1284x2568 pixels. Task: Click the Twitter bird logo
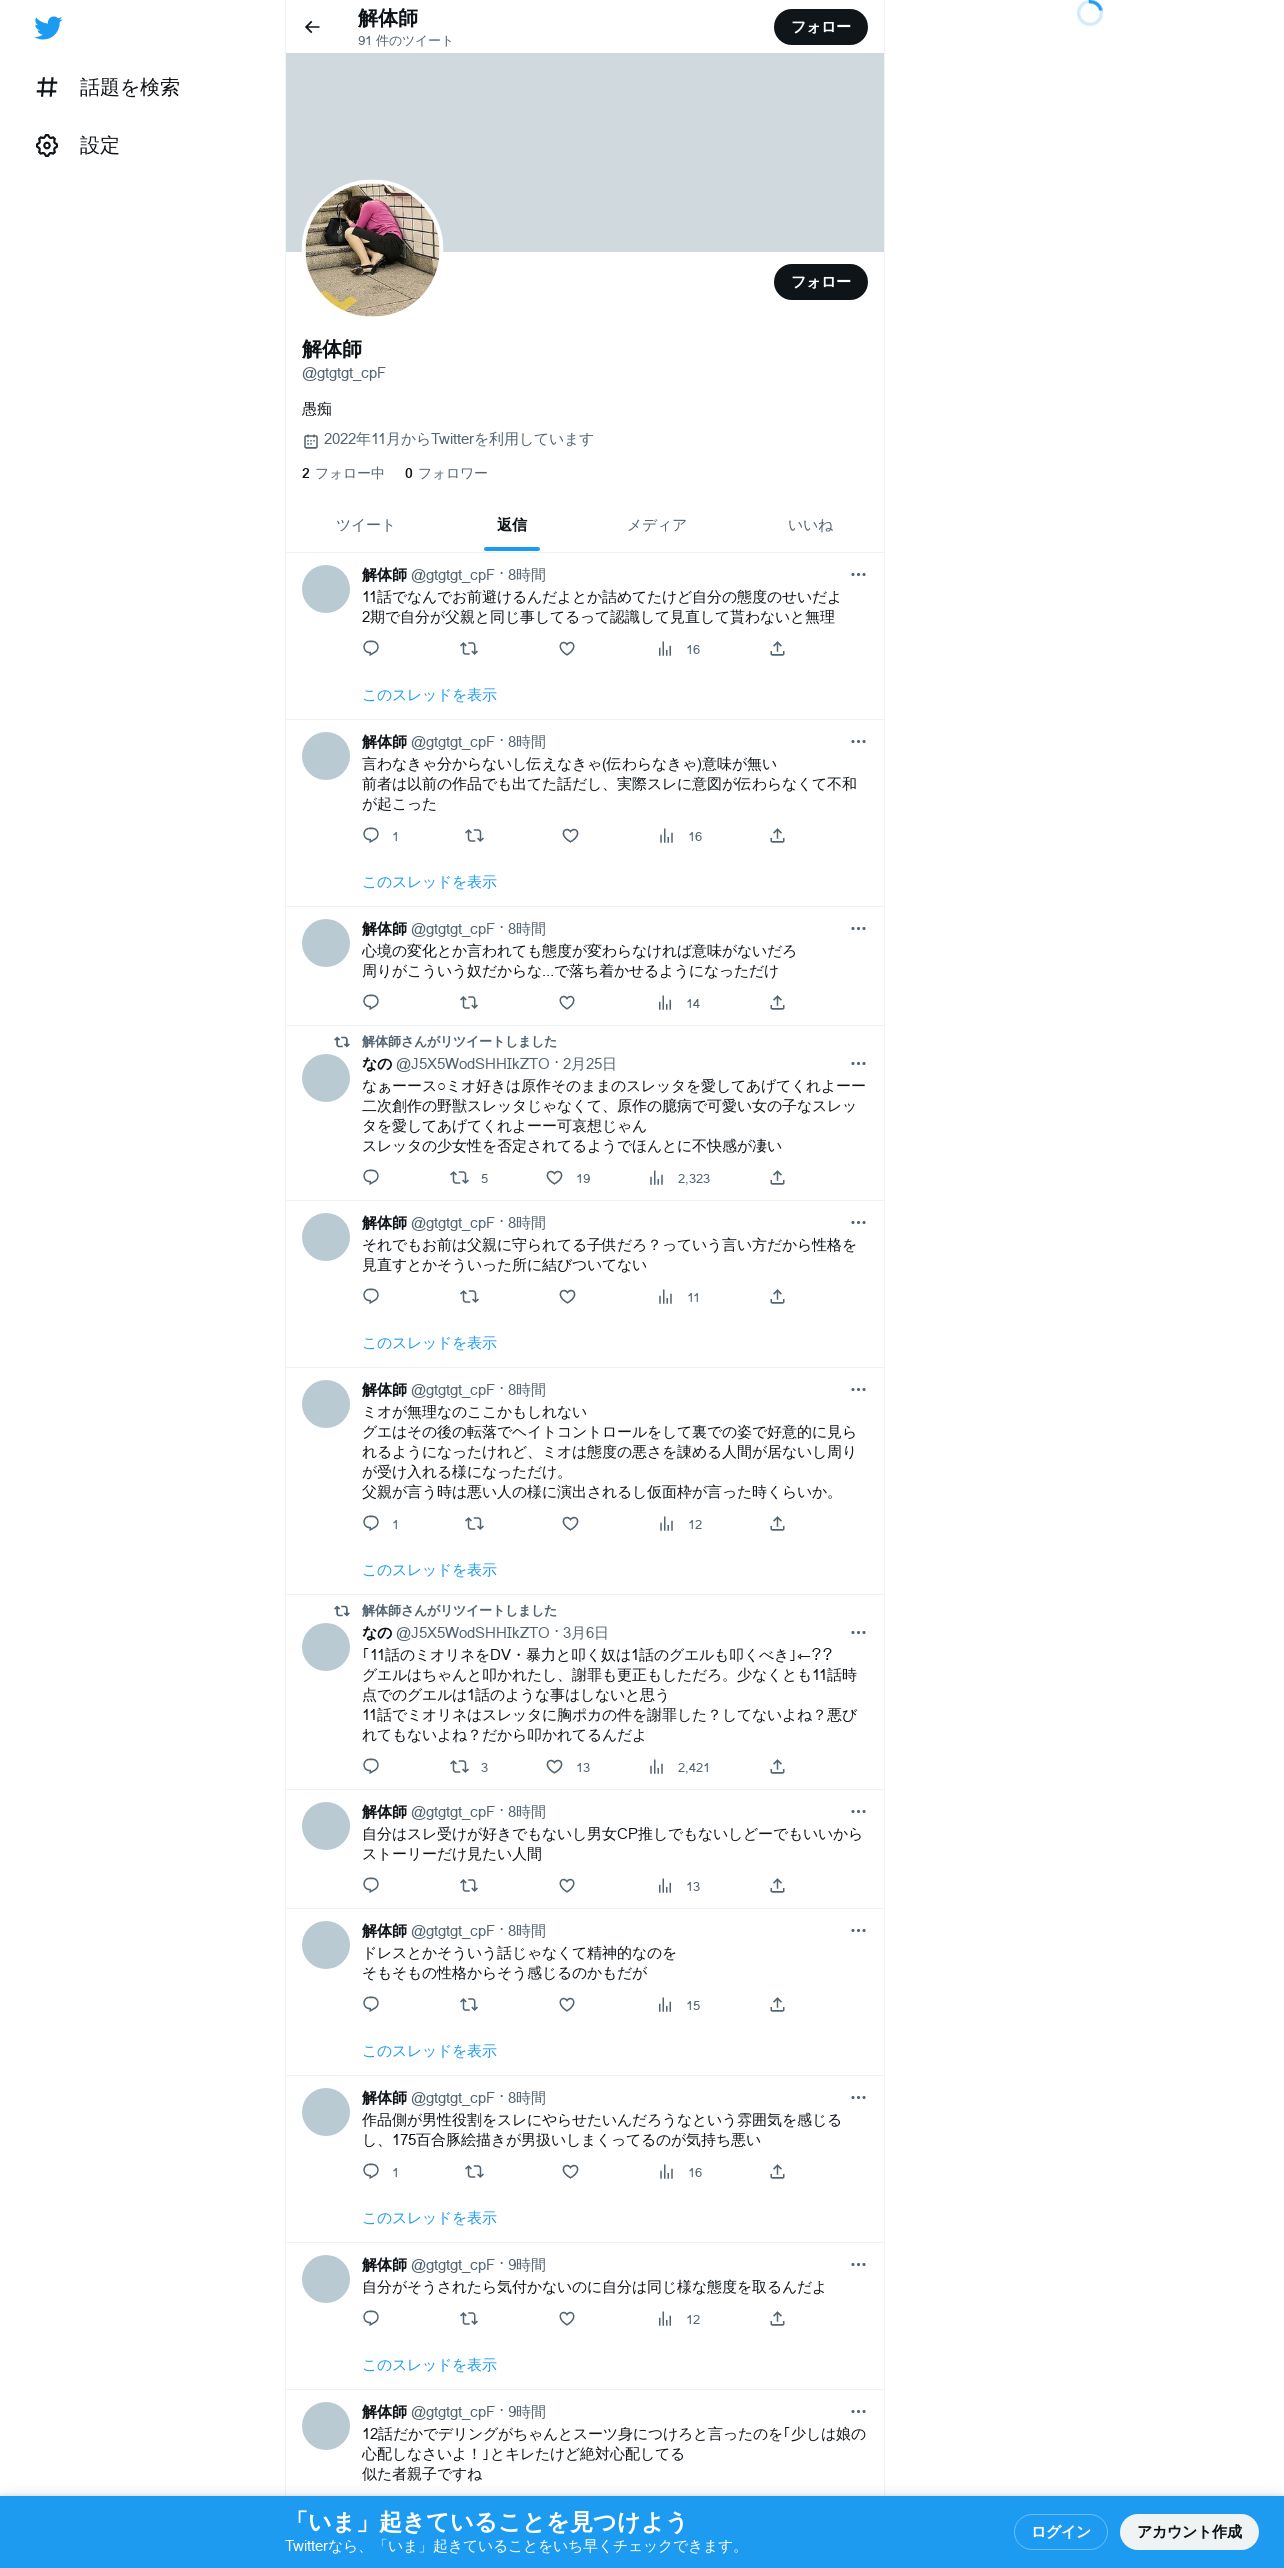(x=48, y=27)
